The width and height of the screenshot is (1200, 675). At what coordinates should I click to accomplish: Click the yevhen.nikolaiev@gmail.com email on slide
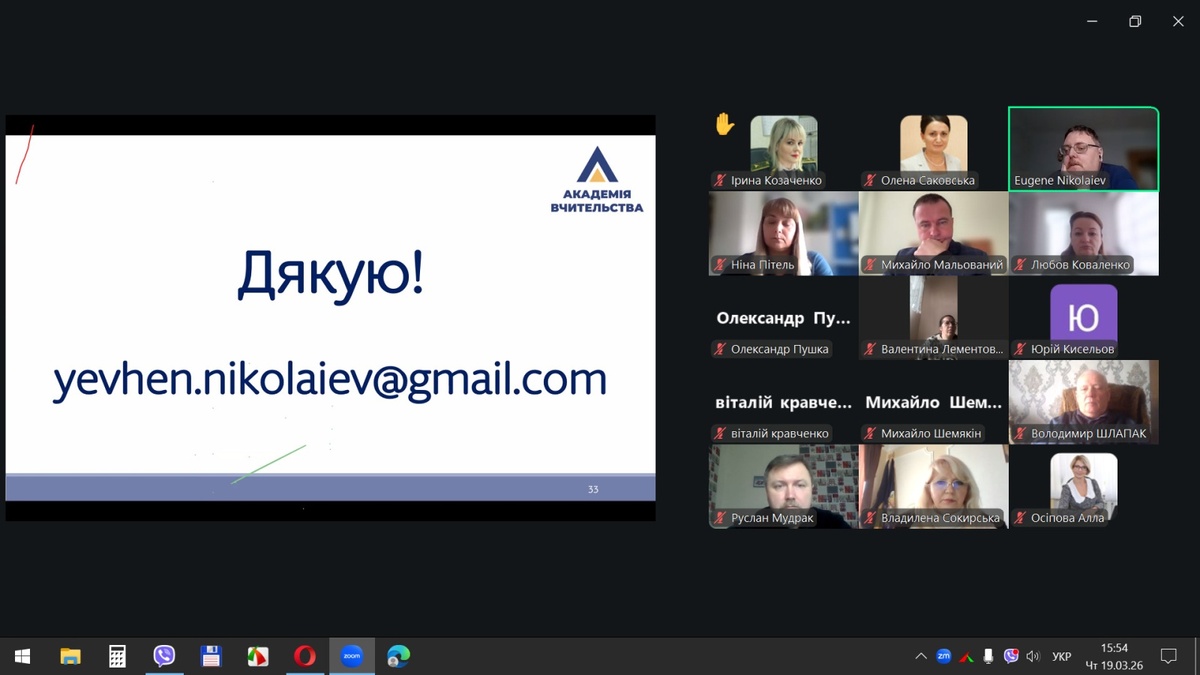(329, 380)
